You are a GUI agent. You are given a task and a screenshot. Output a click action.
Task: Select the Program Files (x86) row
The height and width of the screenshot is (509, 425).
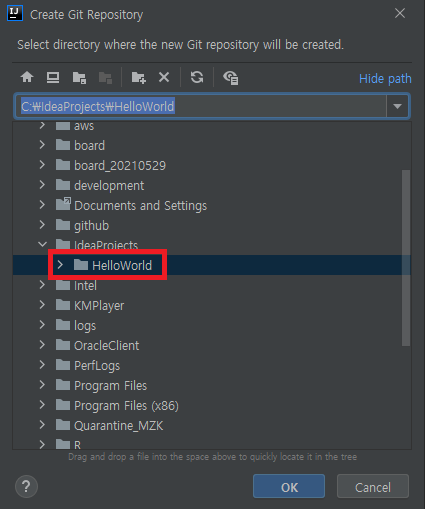pyautogui.click(x=212, y=405)
